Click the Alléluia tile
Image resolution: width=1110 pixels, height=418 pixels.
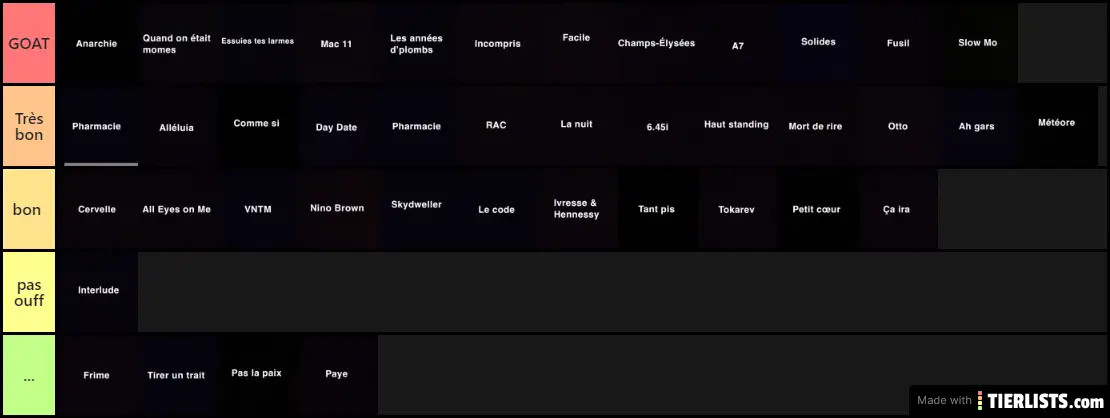[177, 127]
